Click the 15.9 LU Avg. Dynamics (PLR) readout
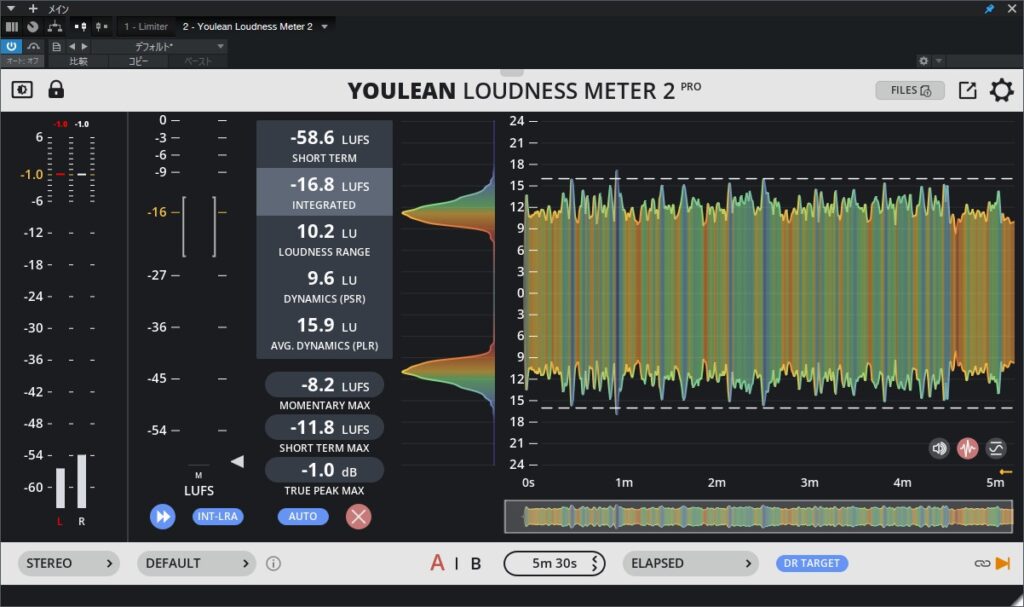This screenshot has height=607, width=1024. tap(325, 333)
